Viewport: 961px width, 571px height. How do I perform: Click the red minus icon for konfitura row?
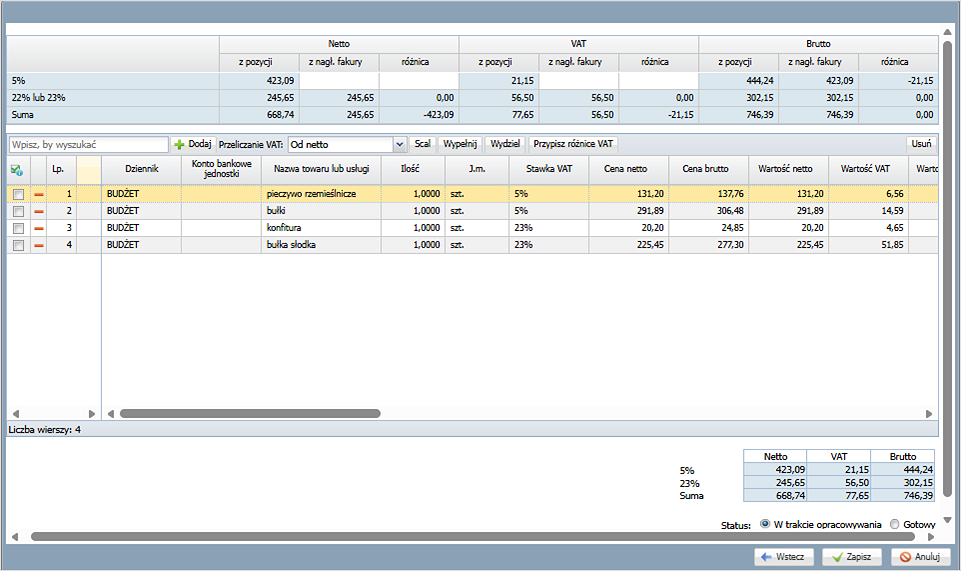tap(39, 227)
